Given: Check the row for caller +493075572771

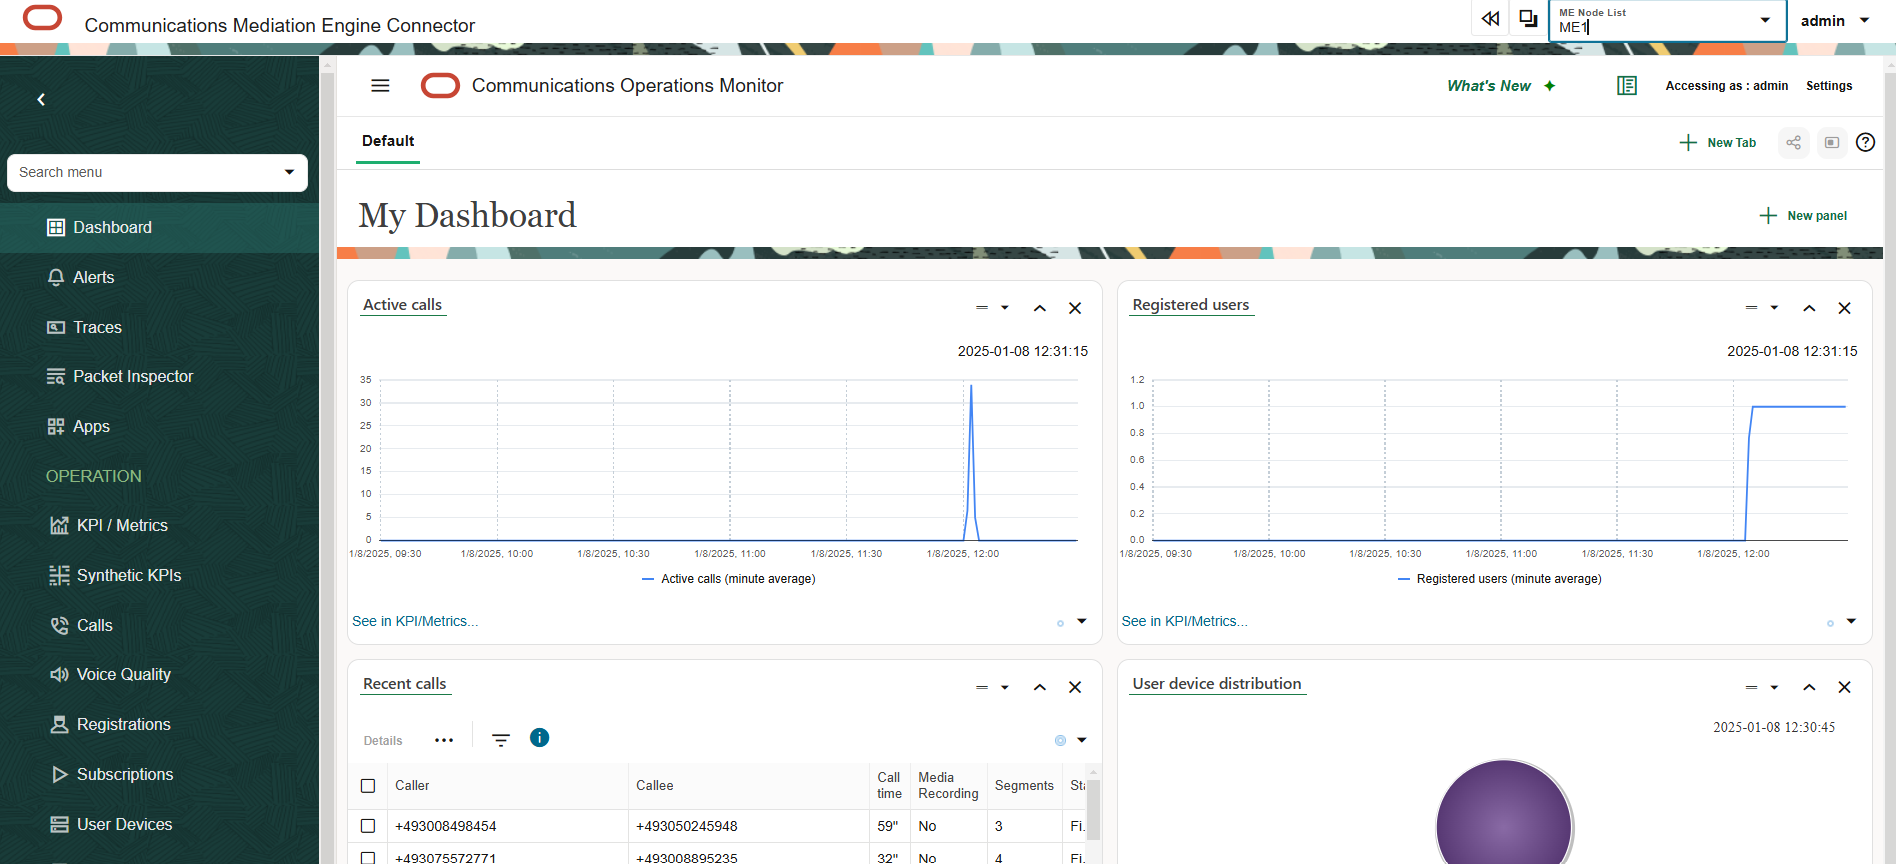Looking at the screenshot, I should (368, 858).
